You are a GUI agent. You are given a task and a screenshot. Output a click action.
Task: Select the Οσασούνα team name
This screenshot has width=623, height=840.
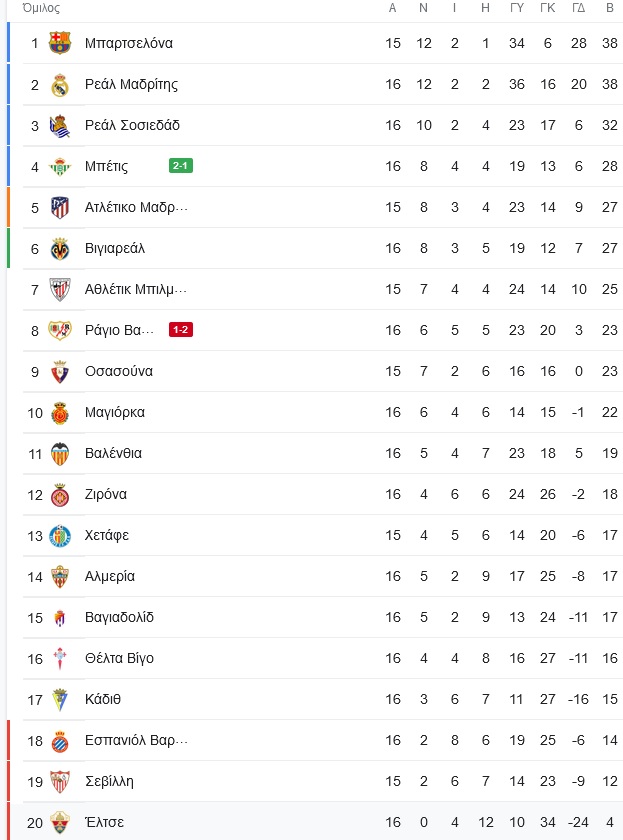click(x=119, y=371)
